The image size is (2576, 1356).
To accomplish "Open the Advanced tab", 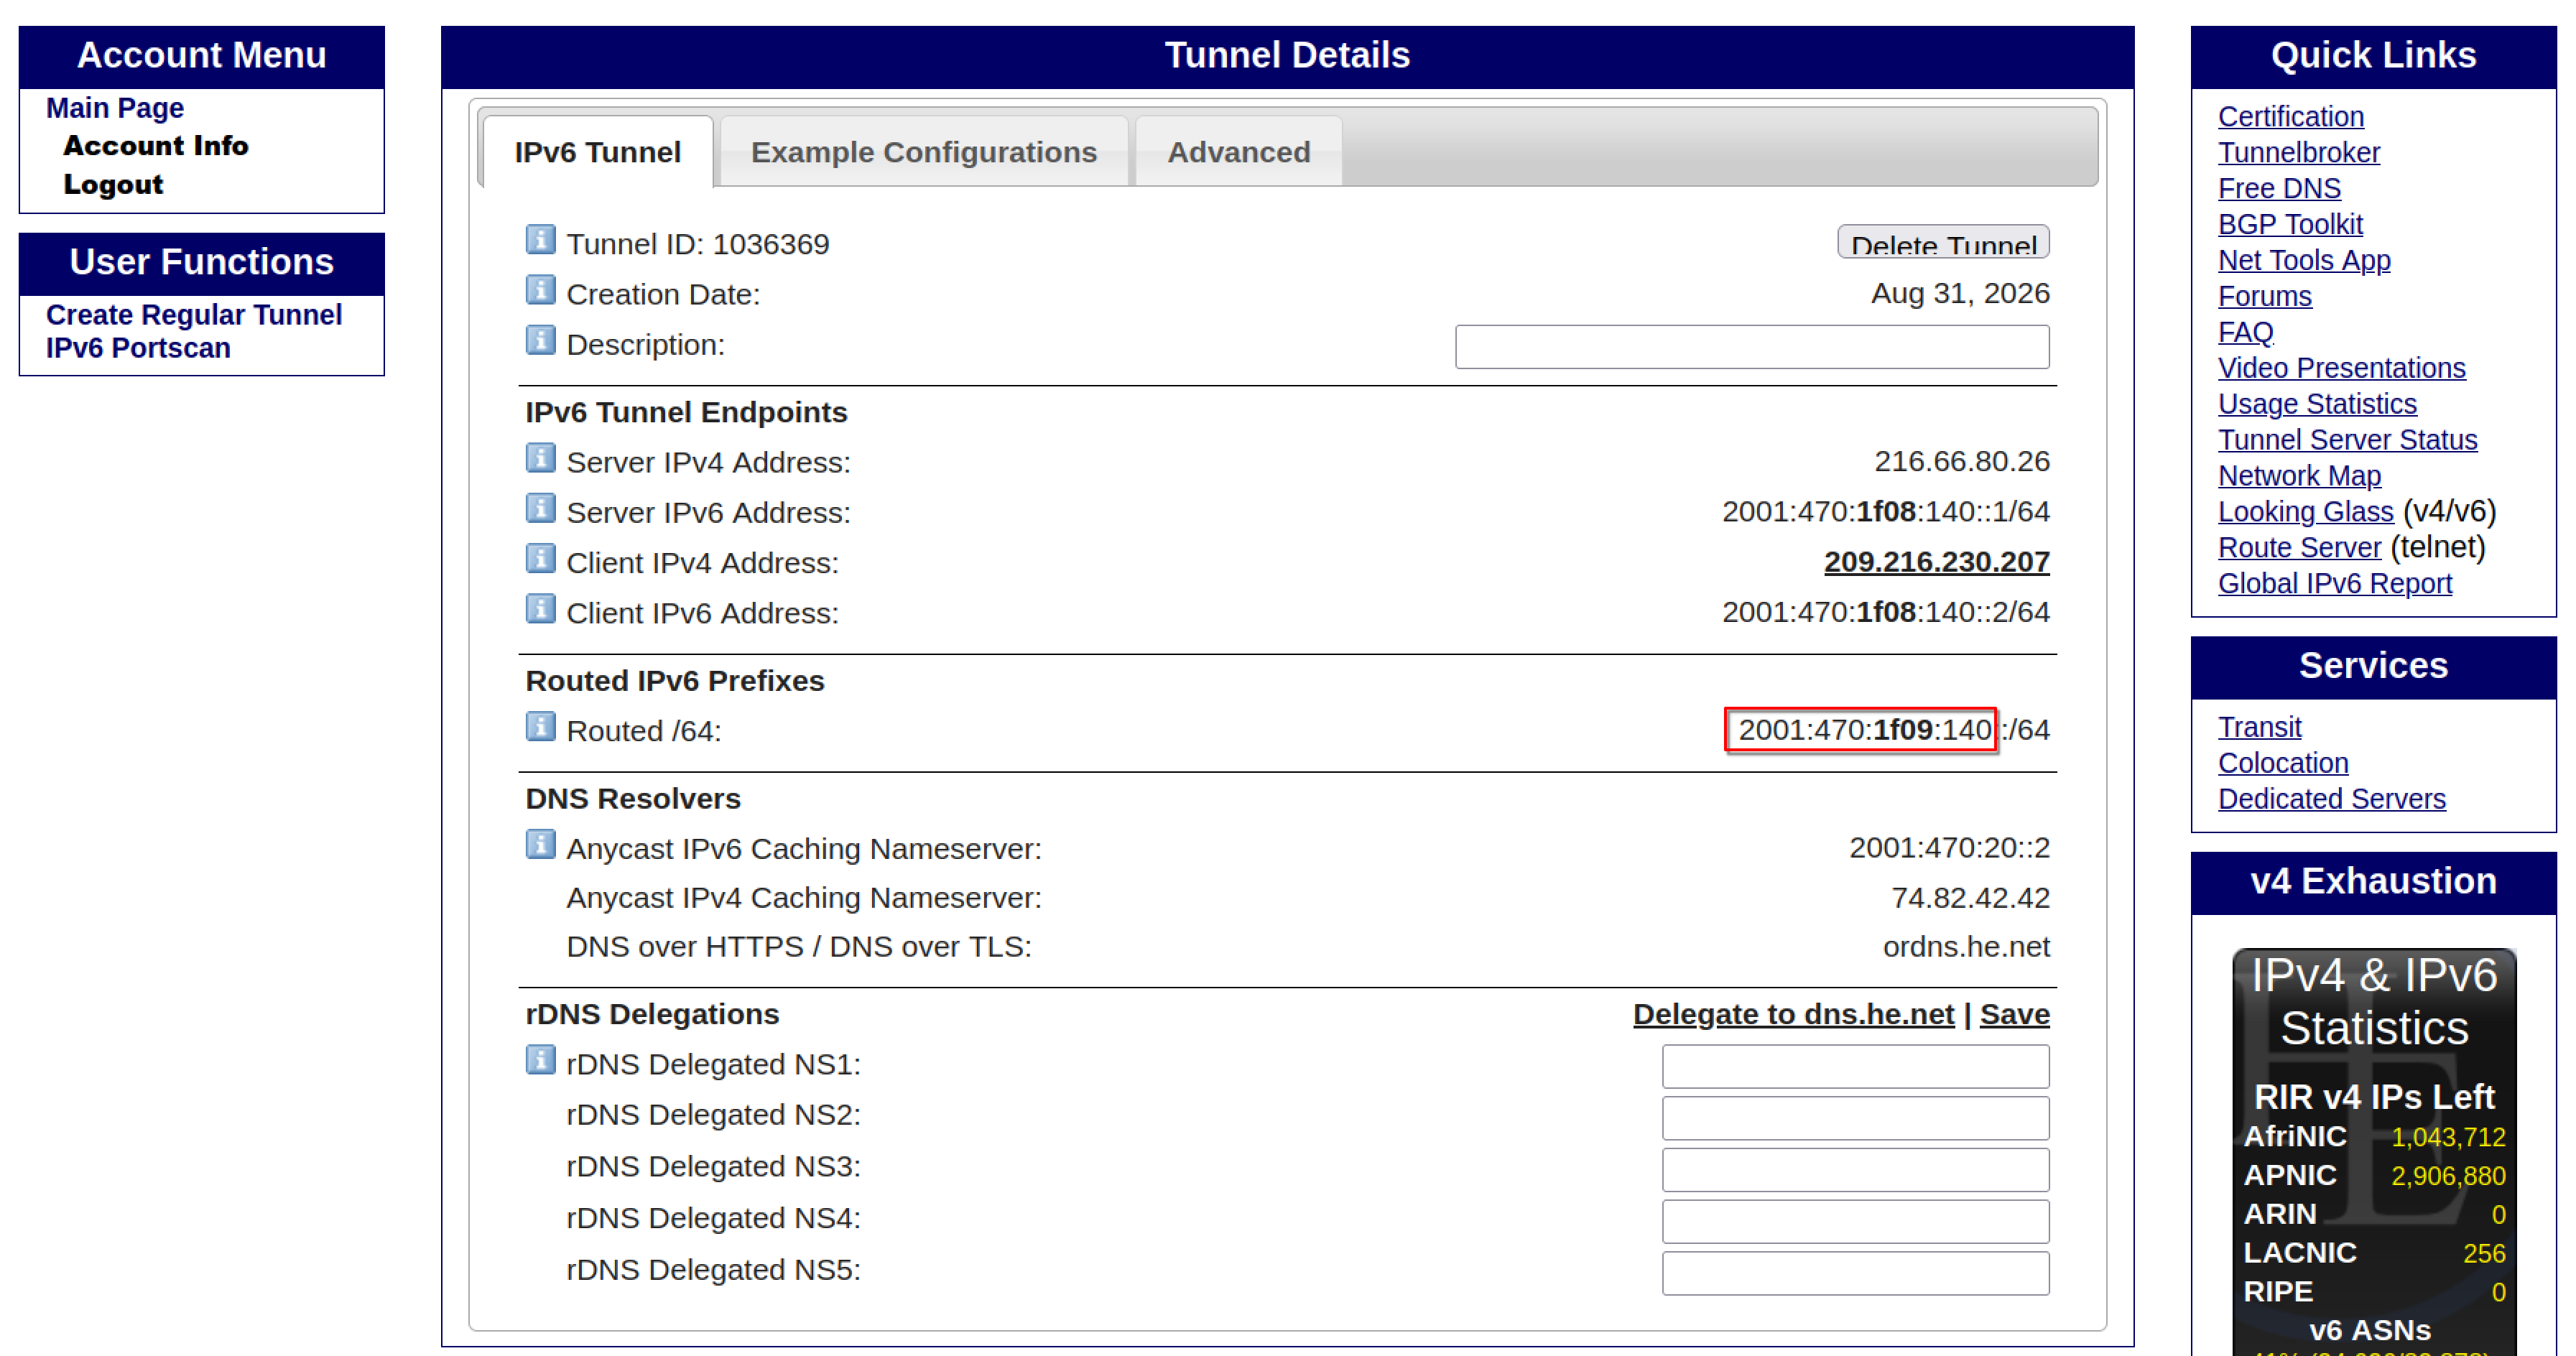I will 1238,152.
